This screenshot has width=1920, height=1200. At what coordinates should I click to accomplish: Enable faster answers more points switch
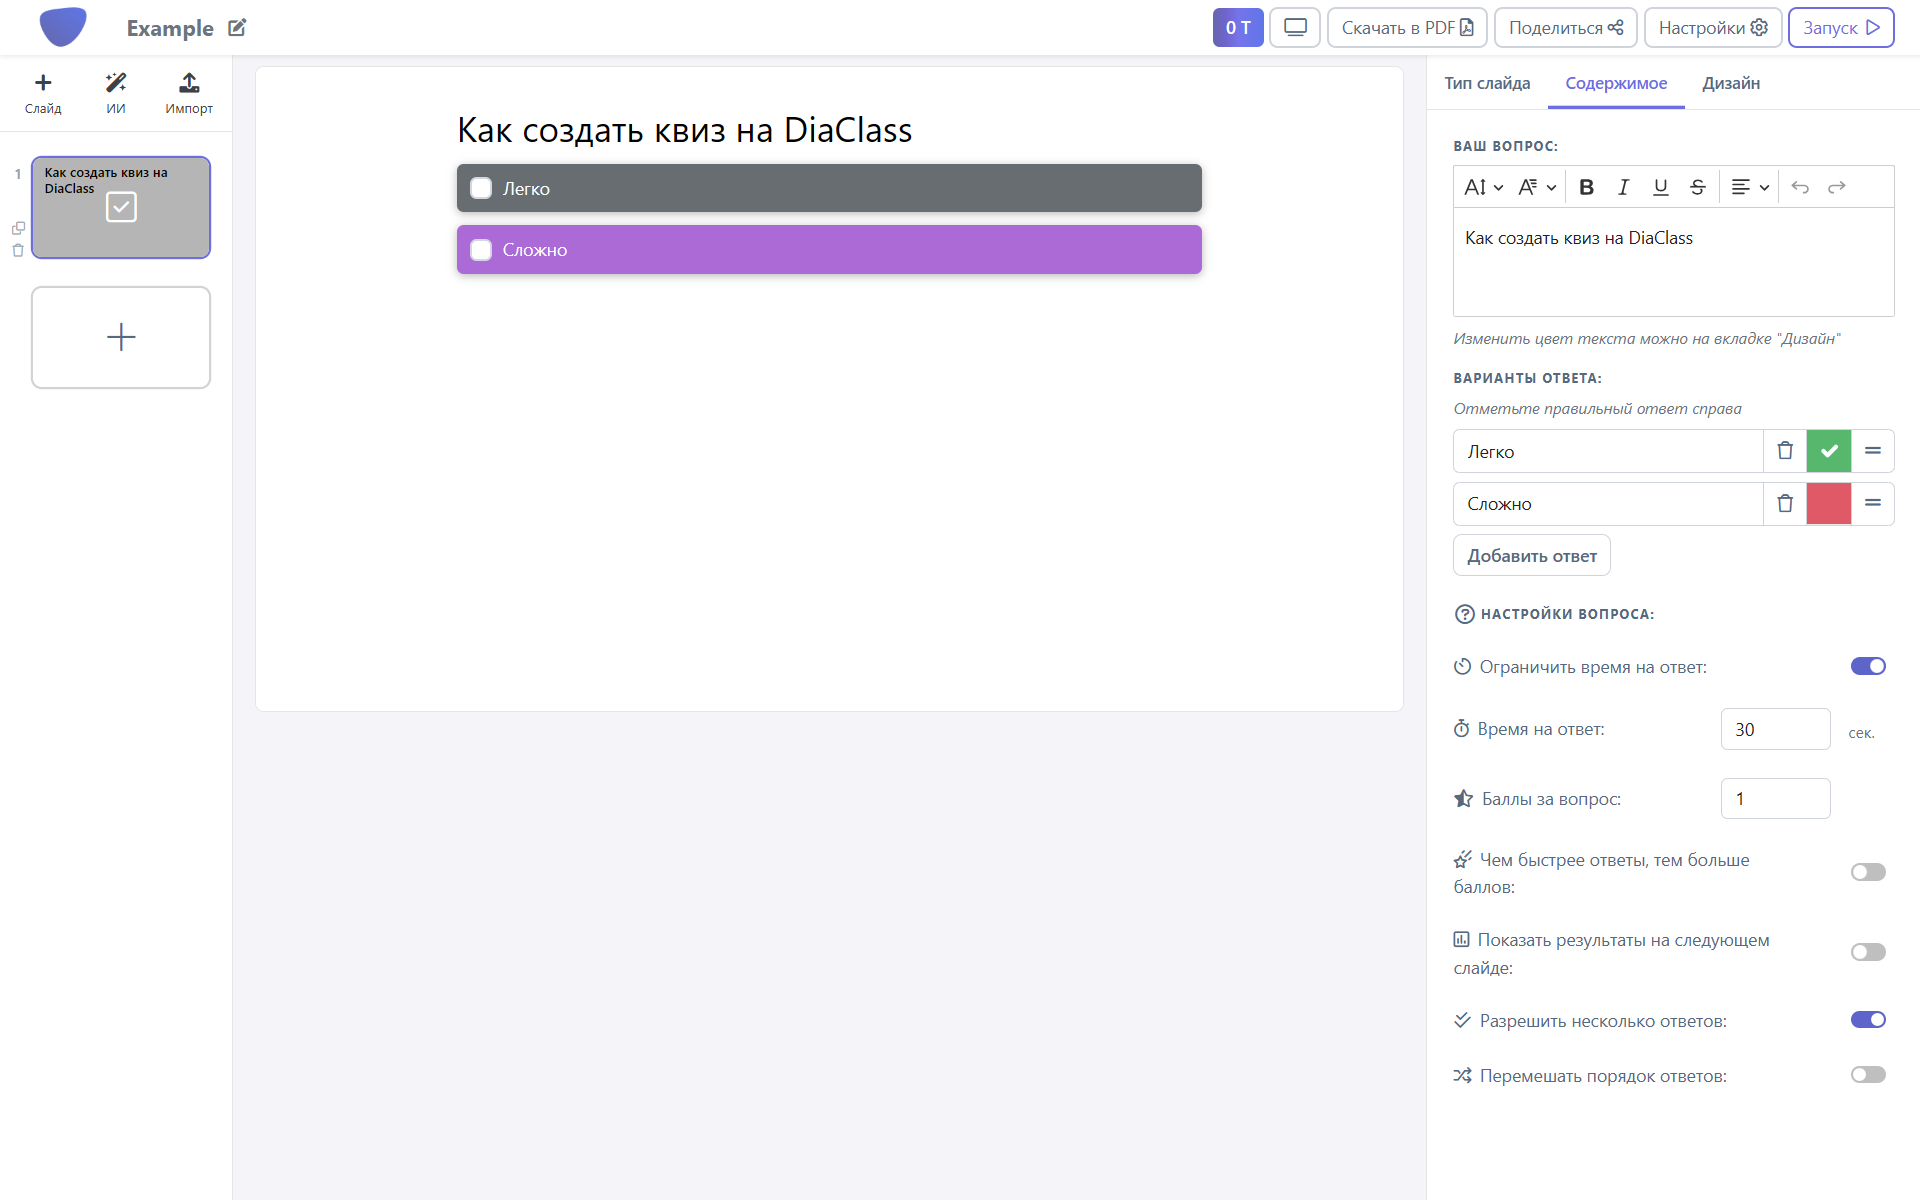coord(1868,872)
